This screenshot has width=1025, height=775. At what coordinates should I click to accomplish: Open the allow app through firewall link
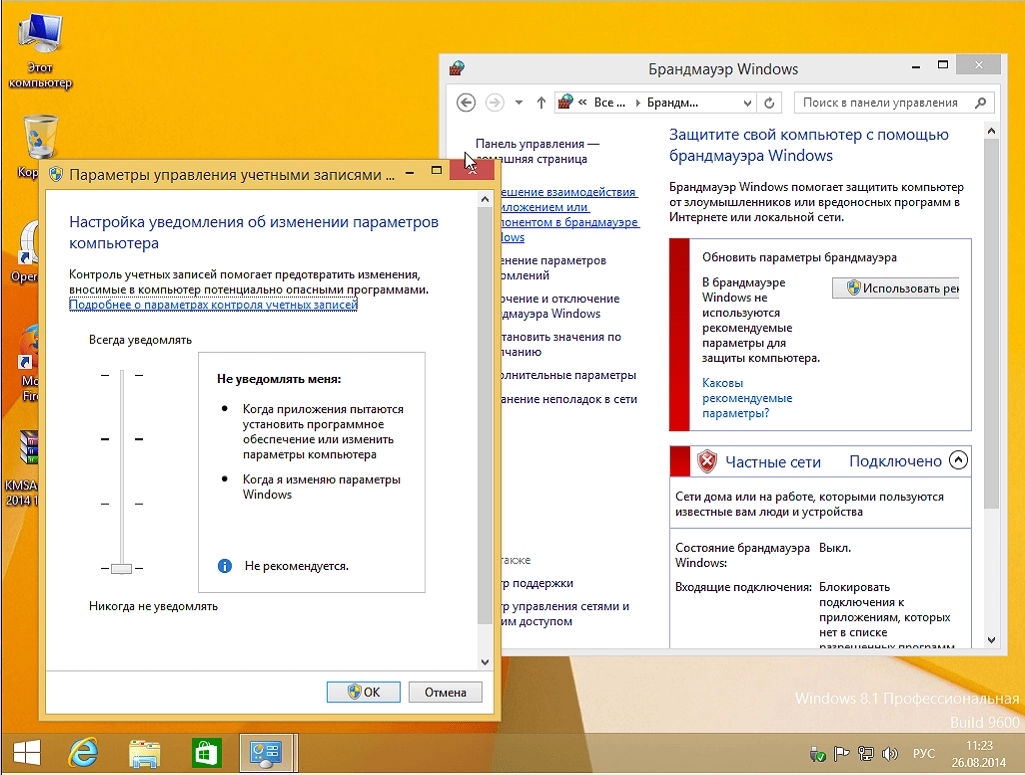point(569,214)
